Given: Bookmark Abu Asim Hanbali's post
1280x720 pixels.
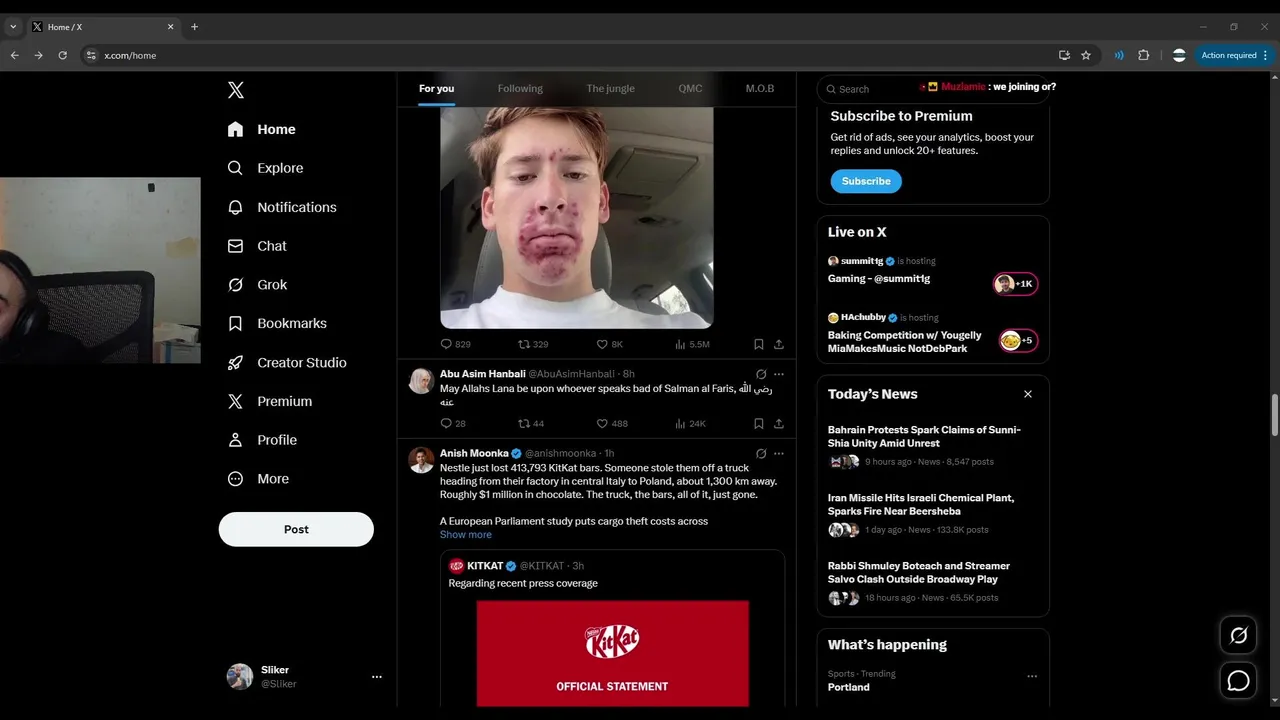Looking at the screenshot, I should (759, 424).
